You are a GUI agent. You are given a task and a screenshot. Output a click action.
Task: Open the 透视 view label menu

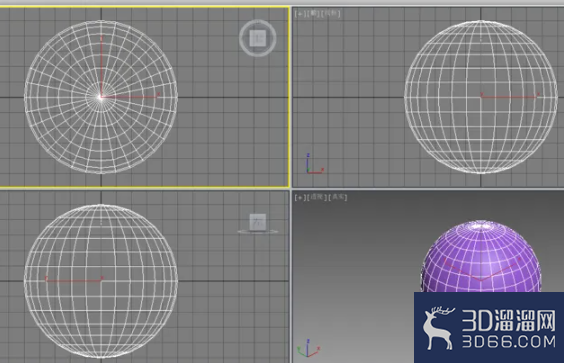tap(317, 197)
